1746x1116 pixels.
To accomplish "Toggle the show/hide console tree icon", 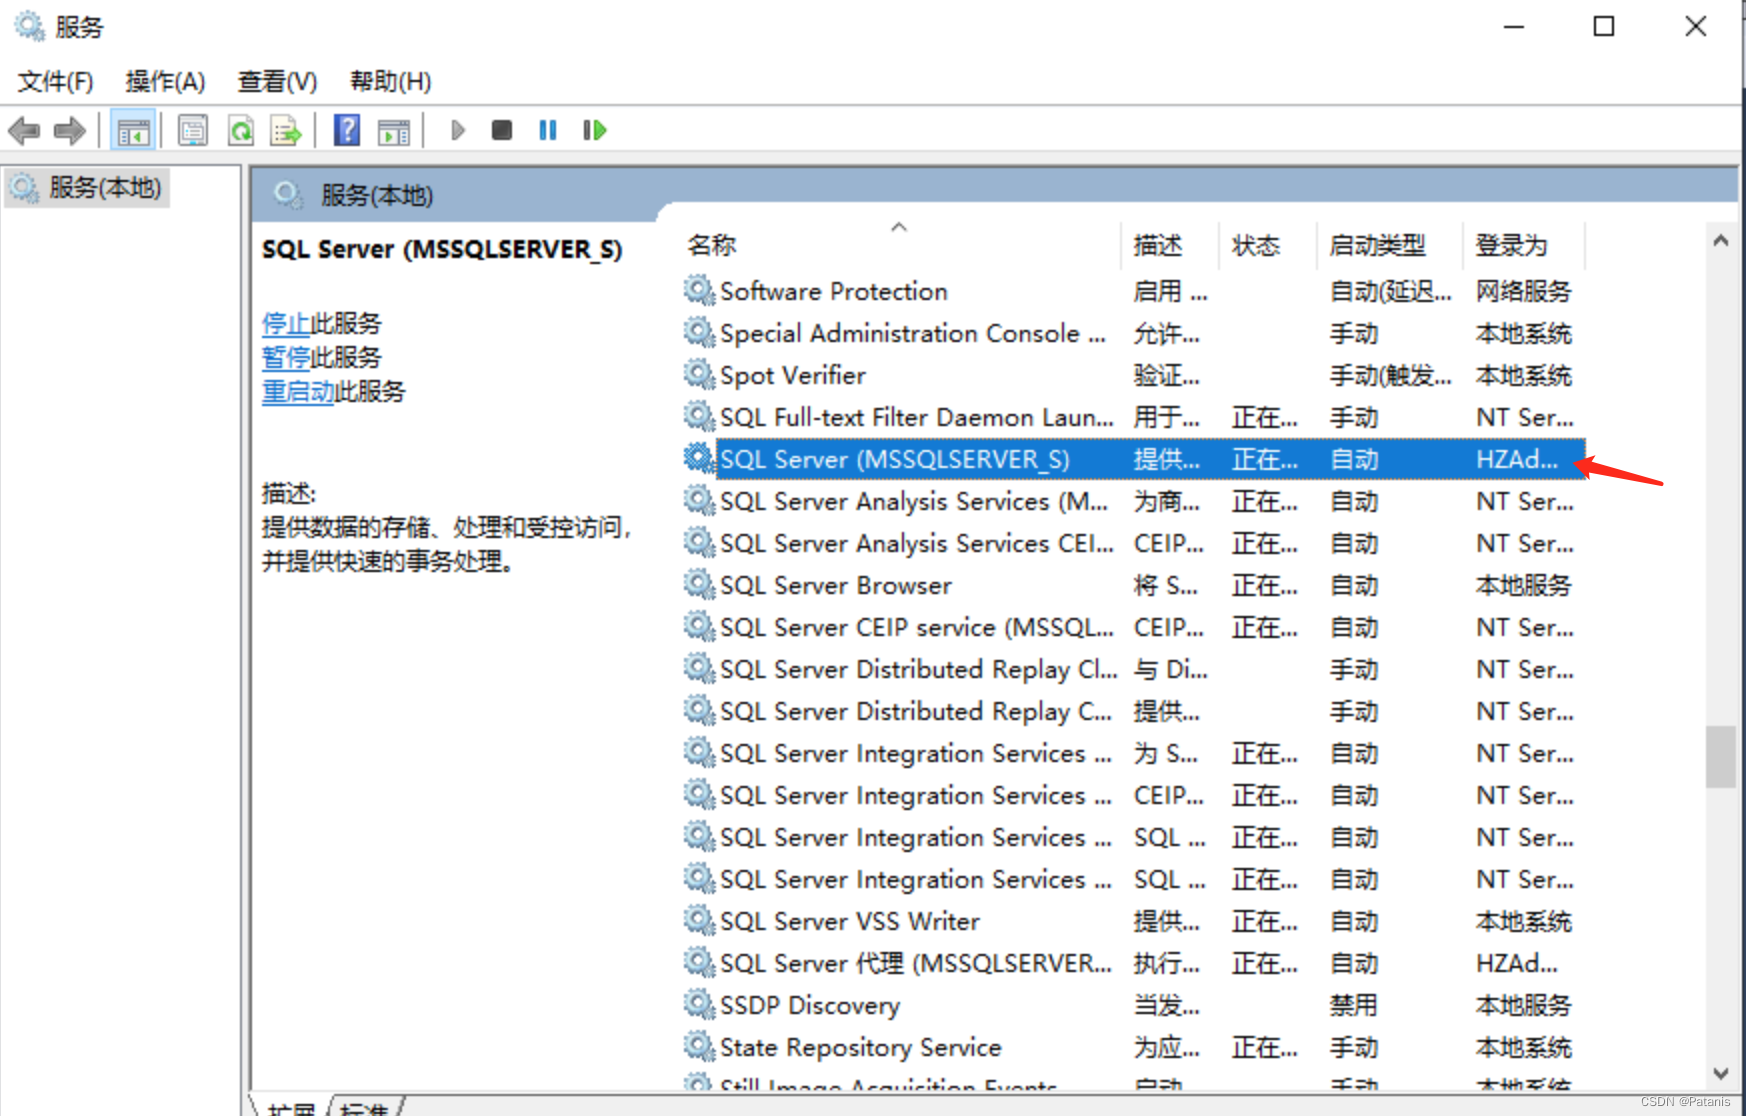I will click(133, 130).
